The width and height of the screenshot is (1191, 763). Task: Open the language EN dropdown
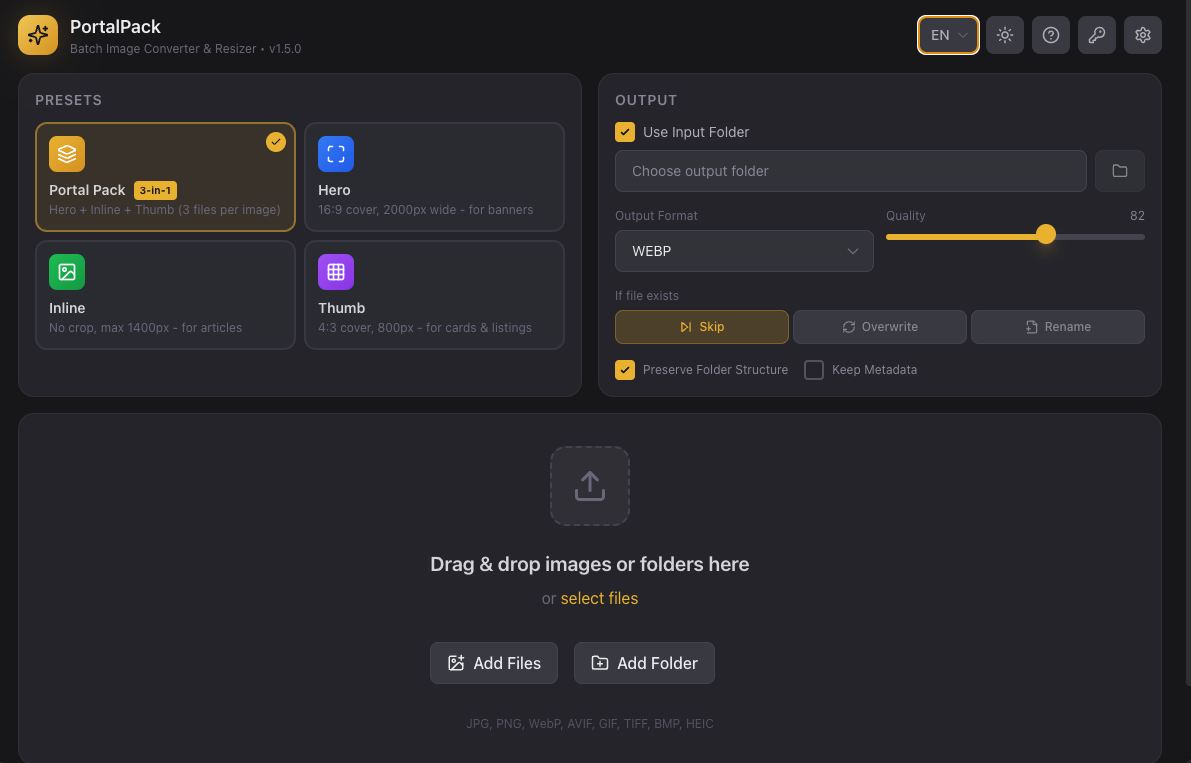pyautogui.click(x=947, y=34)
